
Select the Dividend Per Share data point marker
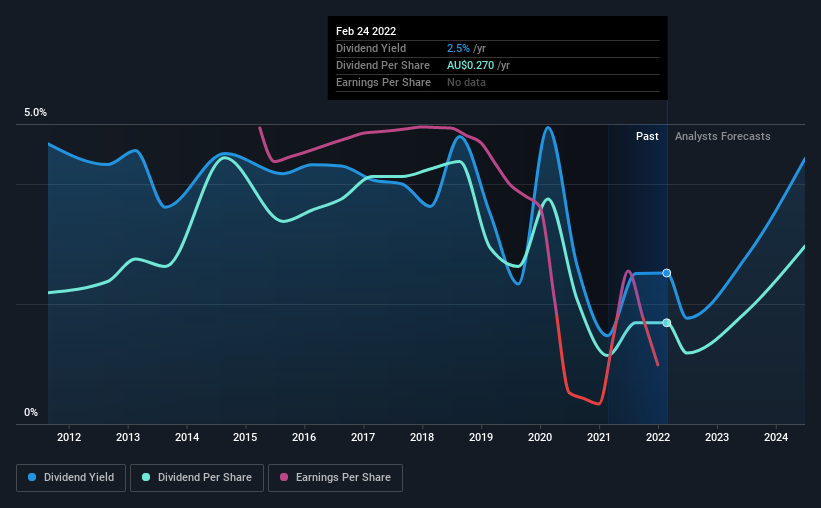pos(667,323)
